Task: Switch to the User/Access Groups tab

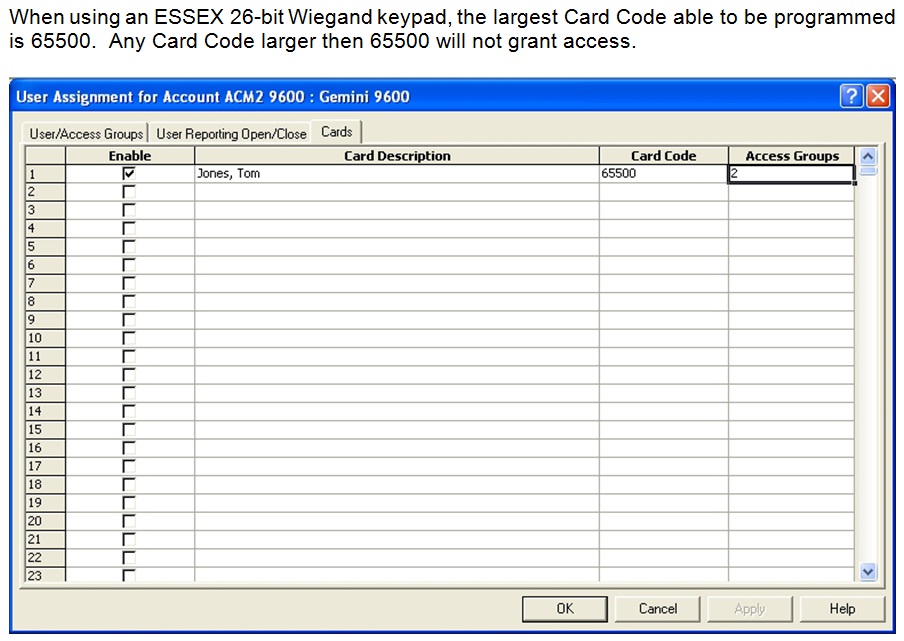Action: 86,133
